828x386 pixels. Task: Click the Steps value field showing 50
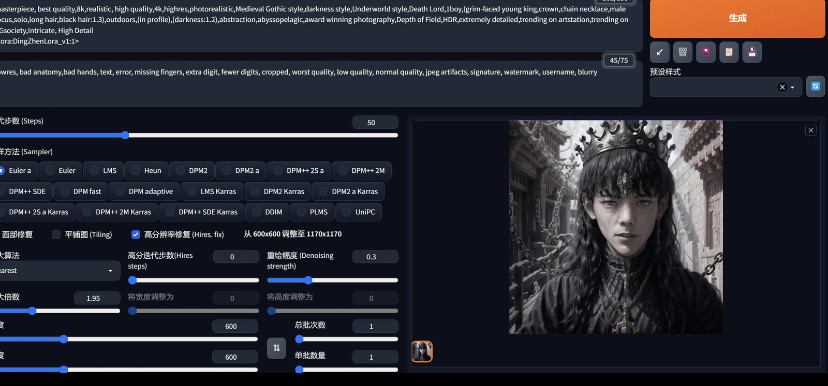point(375,123)
